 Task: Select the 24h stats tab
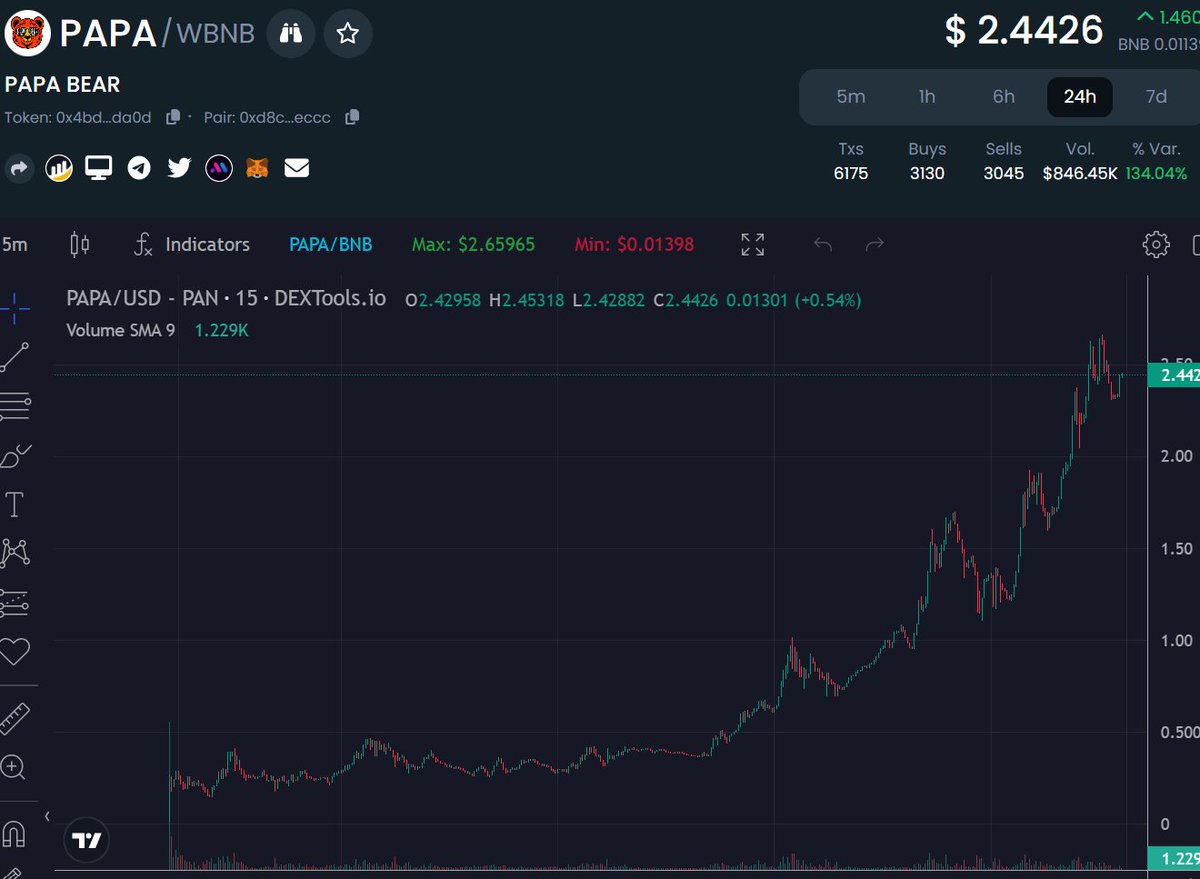1080,97
